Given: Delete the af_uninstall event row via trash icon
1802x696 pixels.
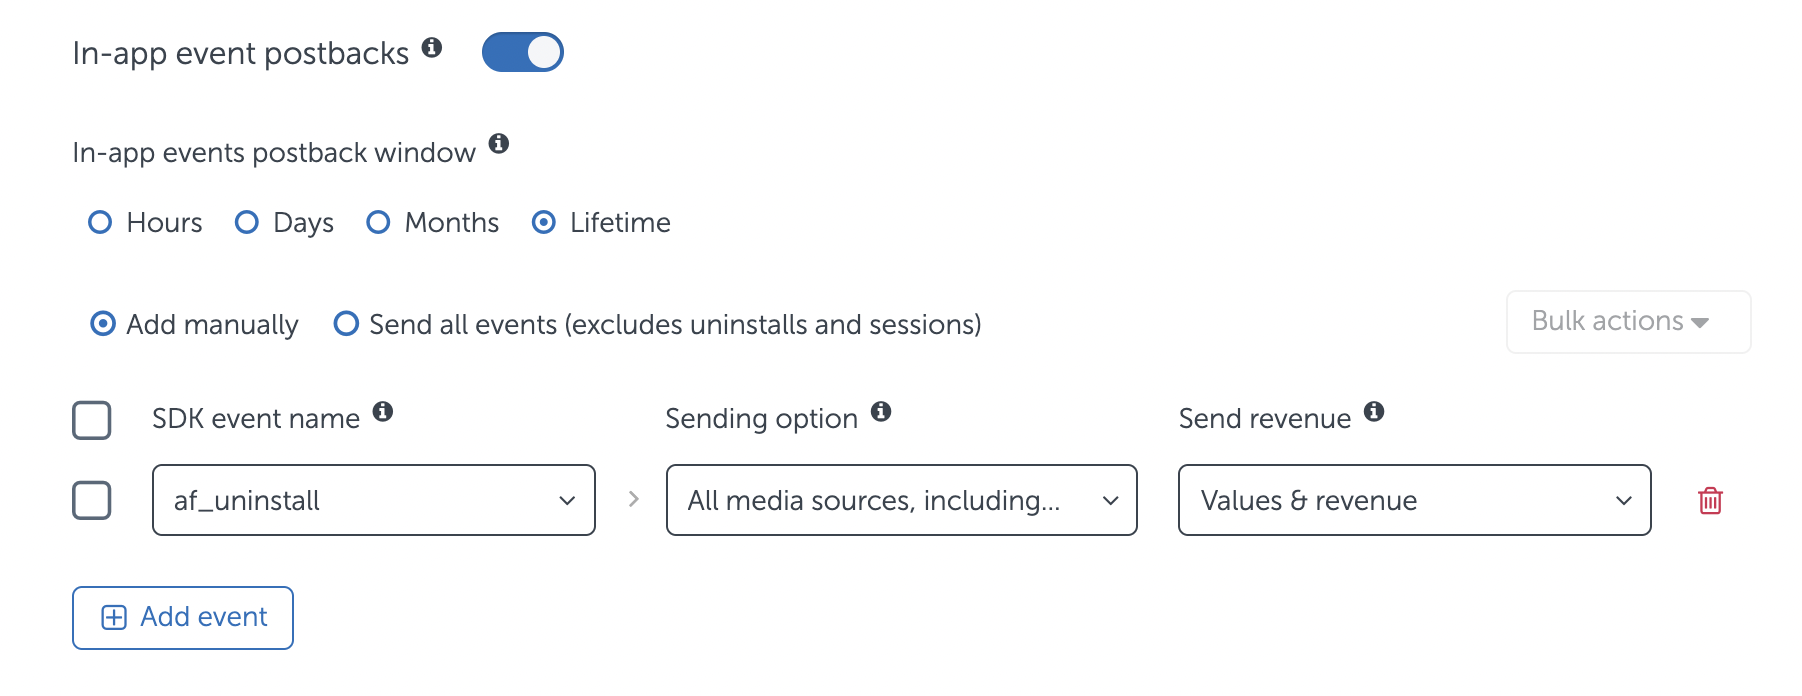Looking at the screenshot, I should (1710, 500).
